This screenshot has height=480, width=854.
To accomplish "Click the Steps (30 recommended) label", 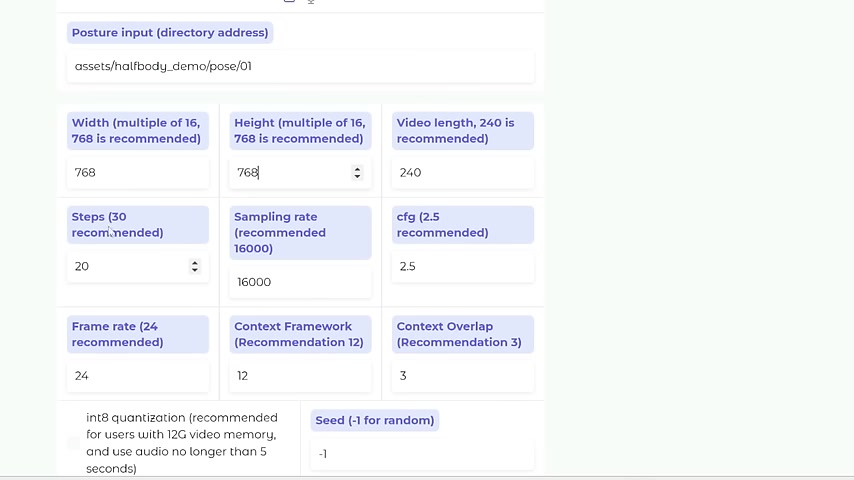I will (x=138, y=224).
